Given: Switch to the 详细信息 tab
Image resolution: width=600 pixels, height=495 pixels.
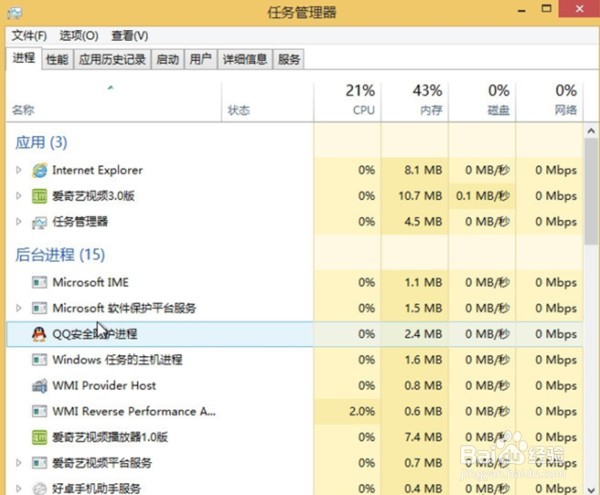Looking at the screenshot, I should [245, 59].
